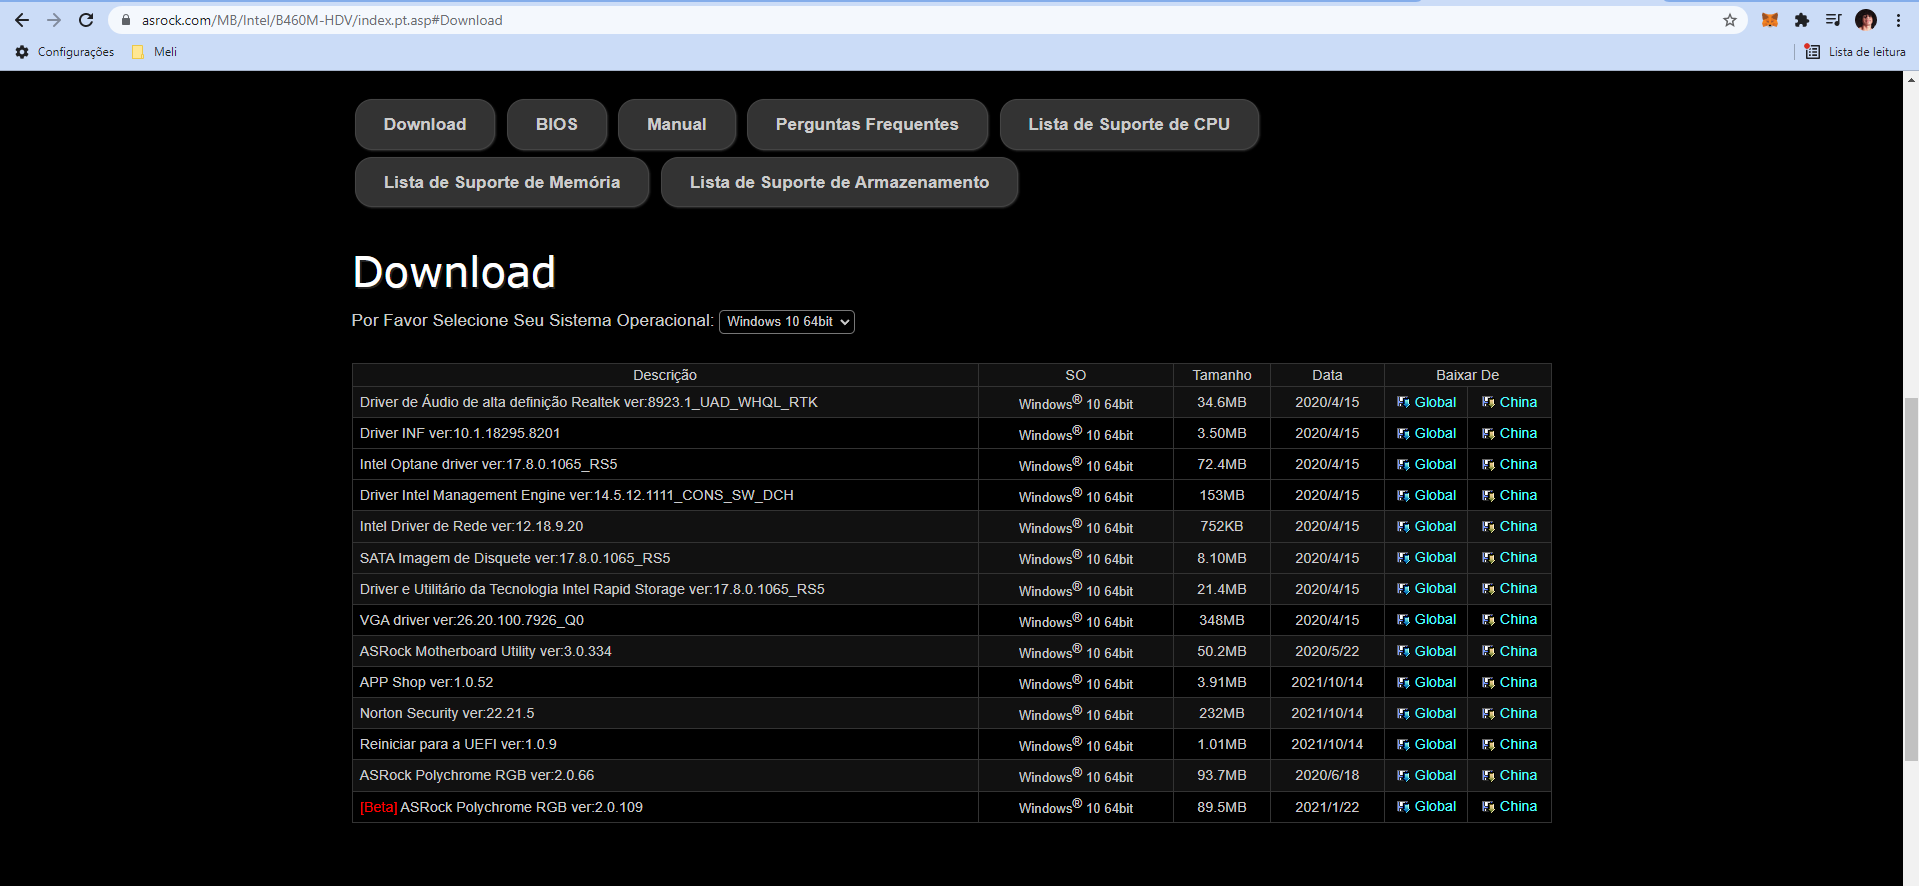Open the Perguntas Frequentes tab

point(867,124)
